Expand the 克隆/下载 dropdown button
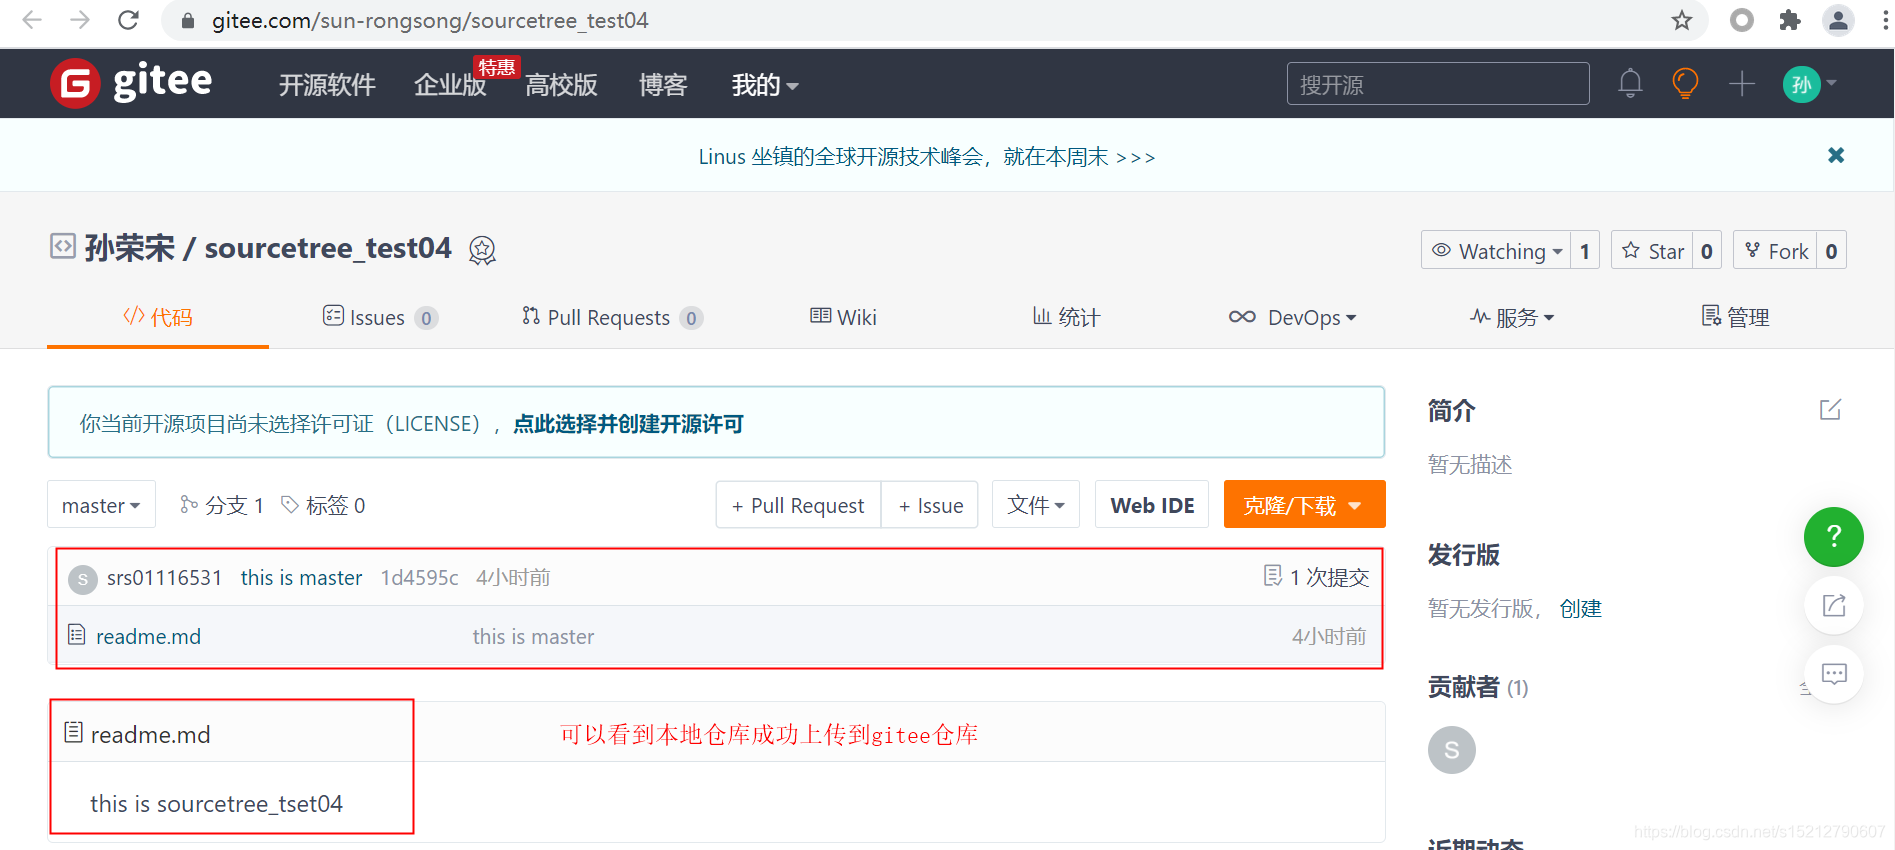Screen dimensions: 1895x850 pos(1304,505)
